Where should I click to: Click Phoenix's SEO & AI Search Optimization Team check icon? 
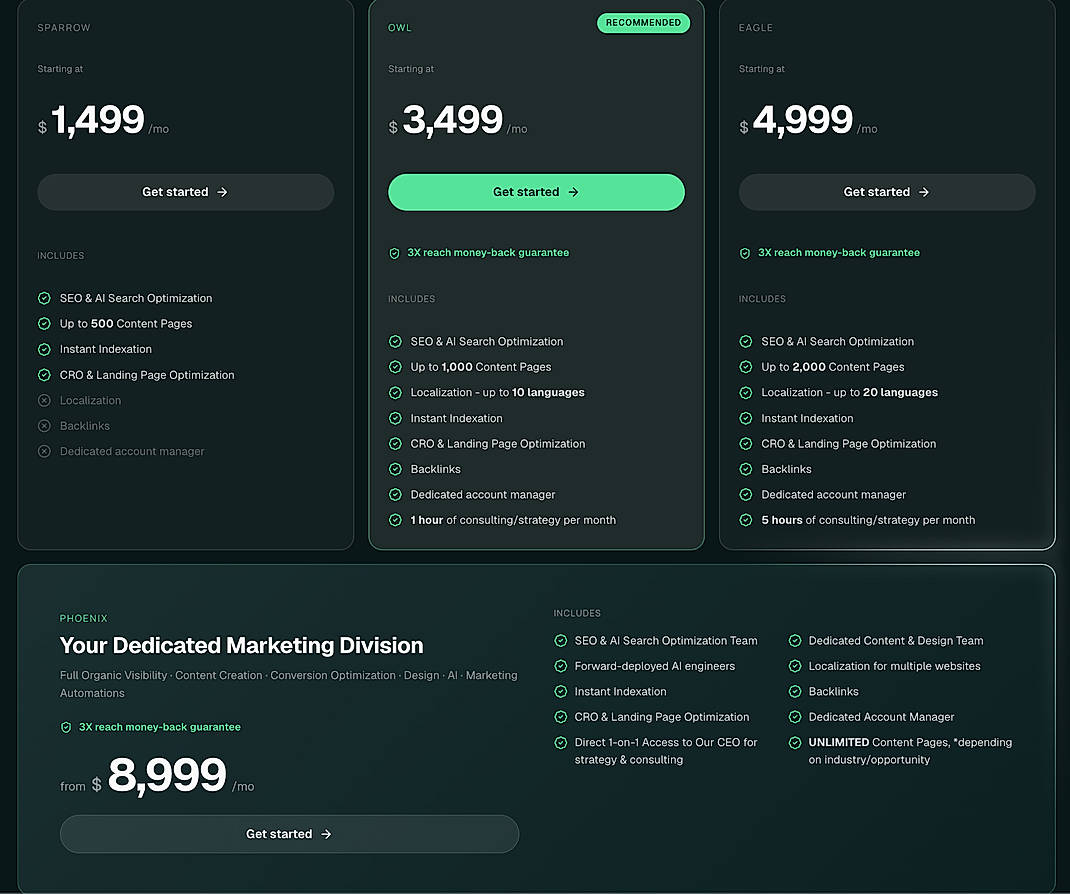pyautogui.click(x=561, y=641)
